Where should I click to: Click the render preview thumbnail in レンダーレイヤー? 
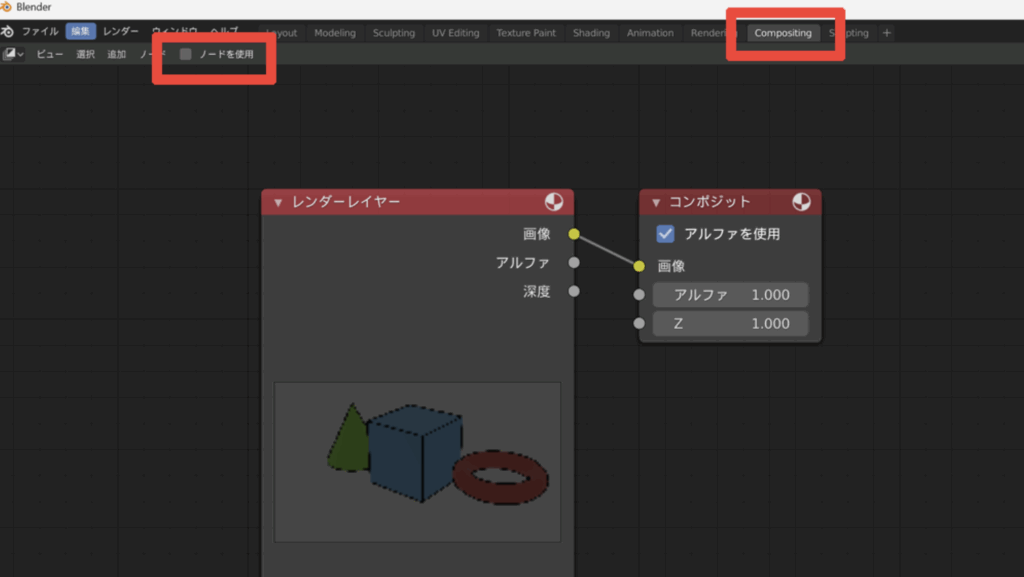coord(417,461)
